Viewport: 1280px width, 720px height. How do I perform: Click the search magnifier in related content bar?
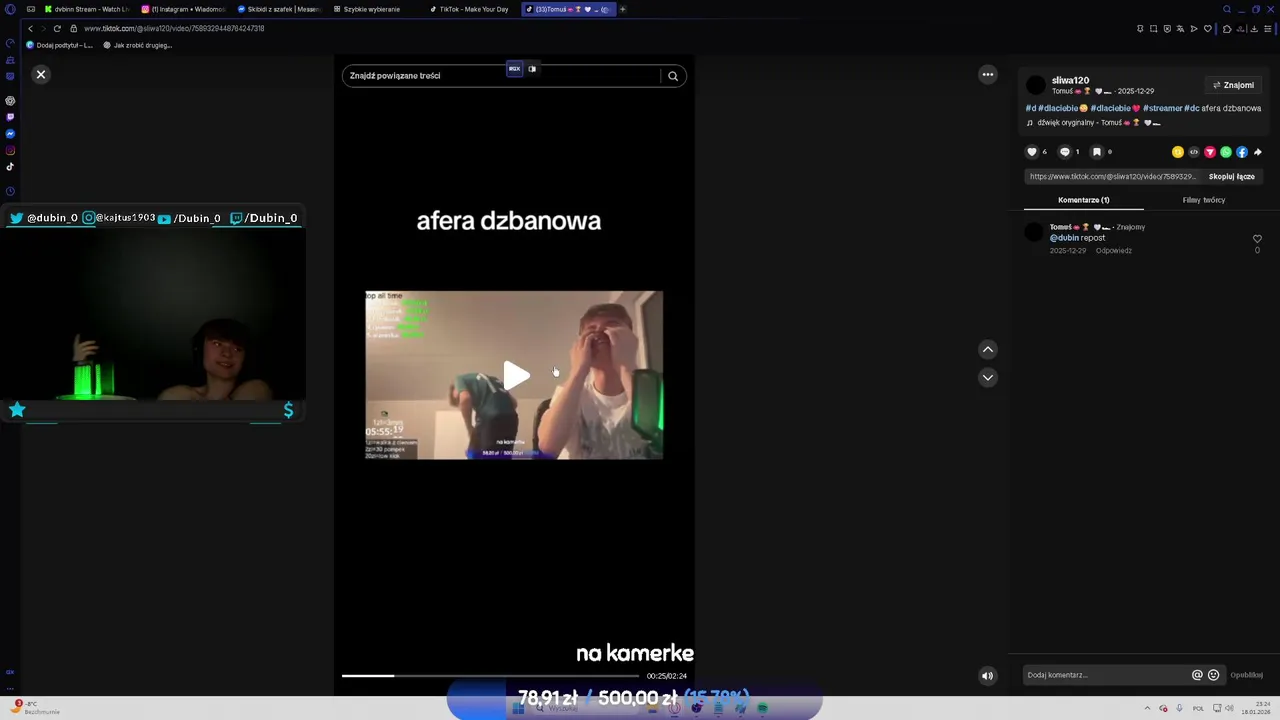(673, 76)
